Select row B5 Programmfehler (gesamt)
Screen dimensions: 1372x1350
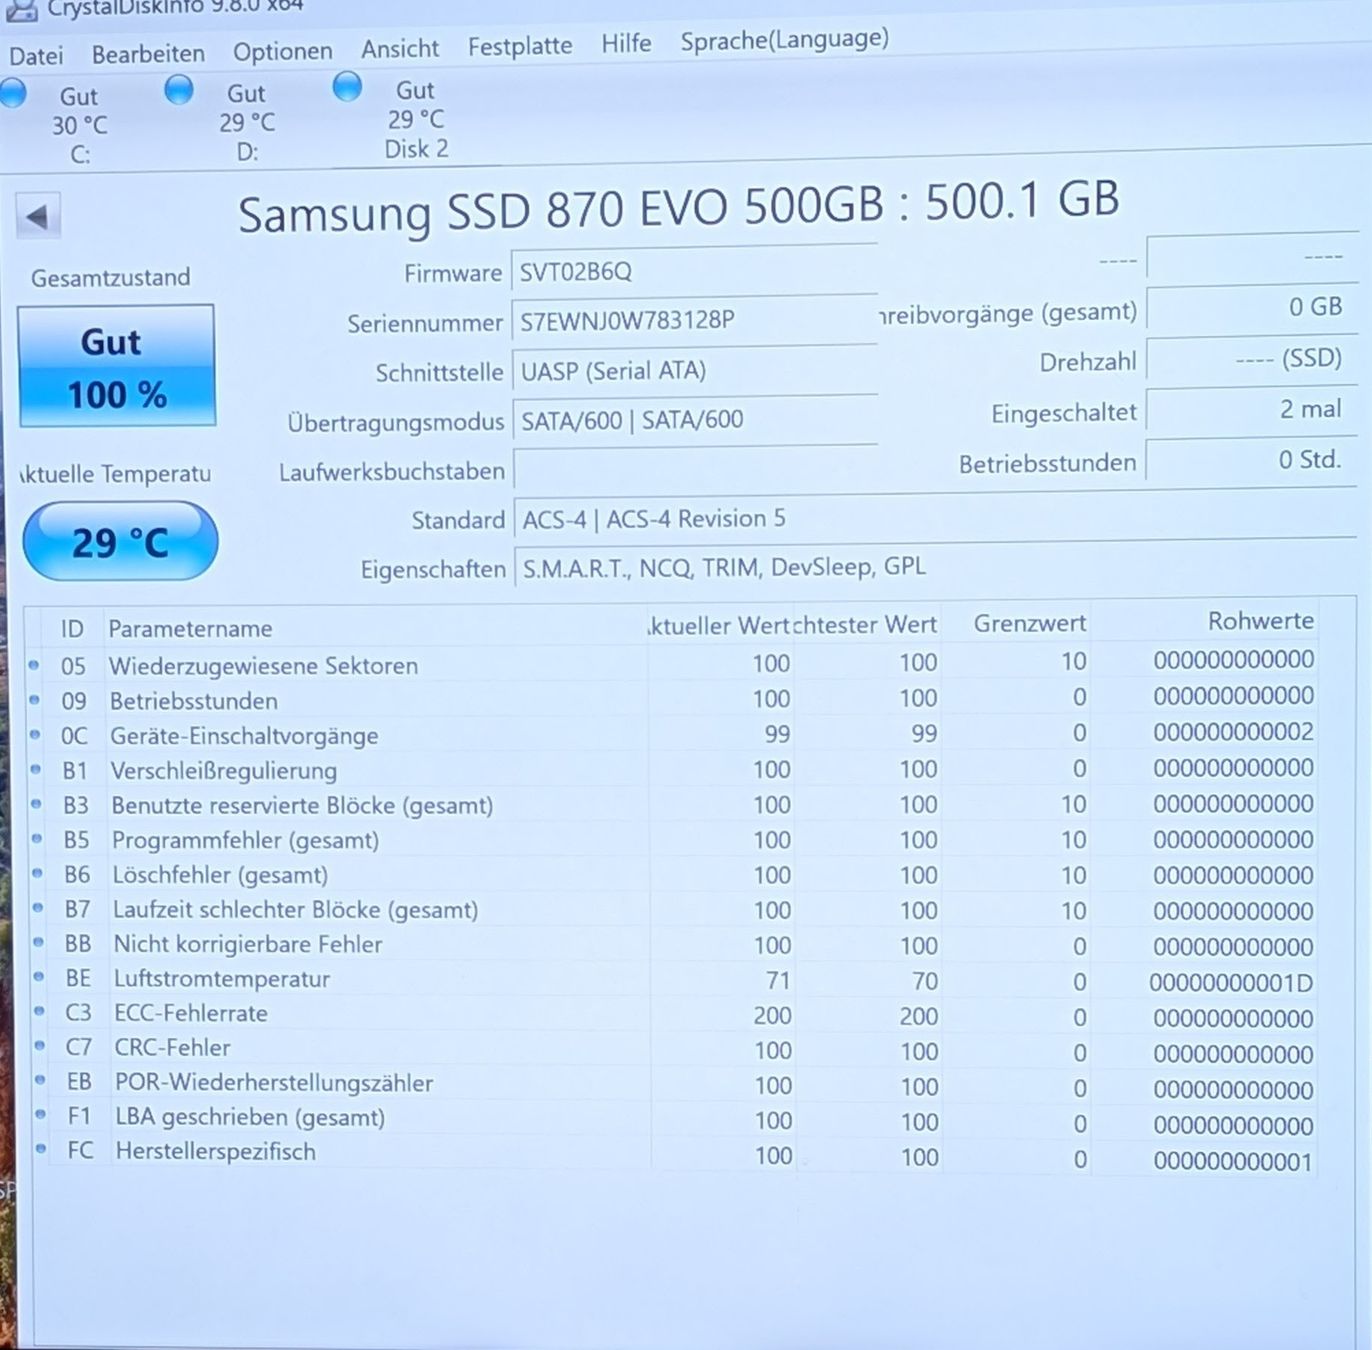click(670, 840)
